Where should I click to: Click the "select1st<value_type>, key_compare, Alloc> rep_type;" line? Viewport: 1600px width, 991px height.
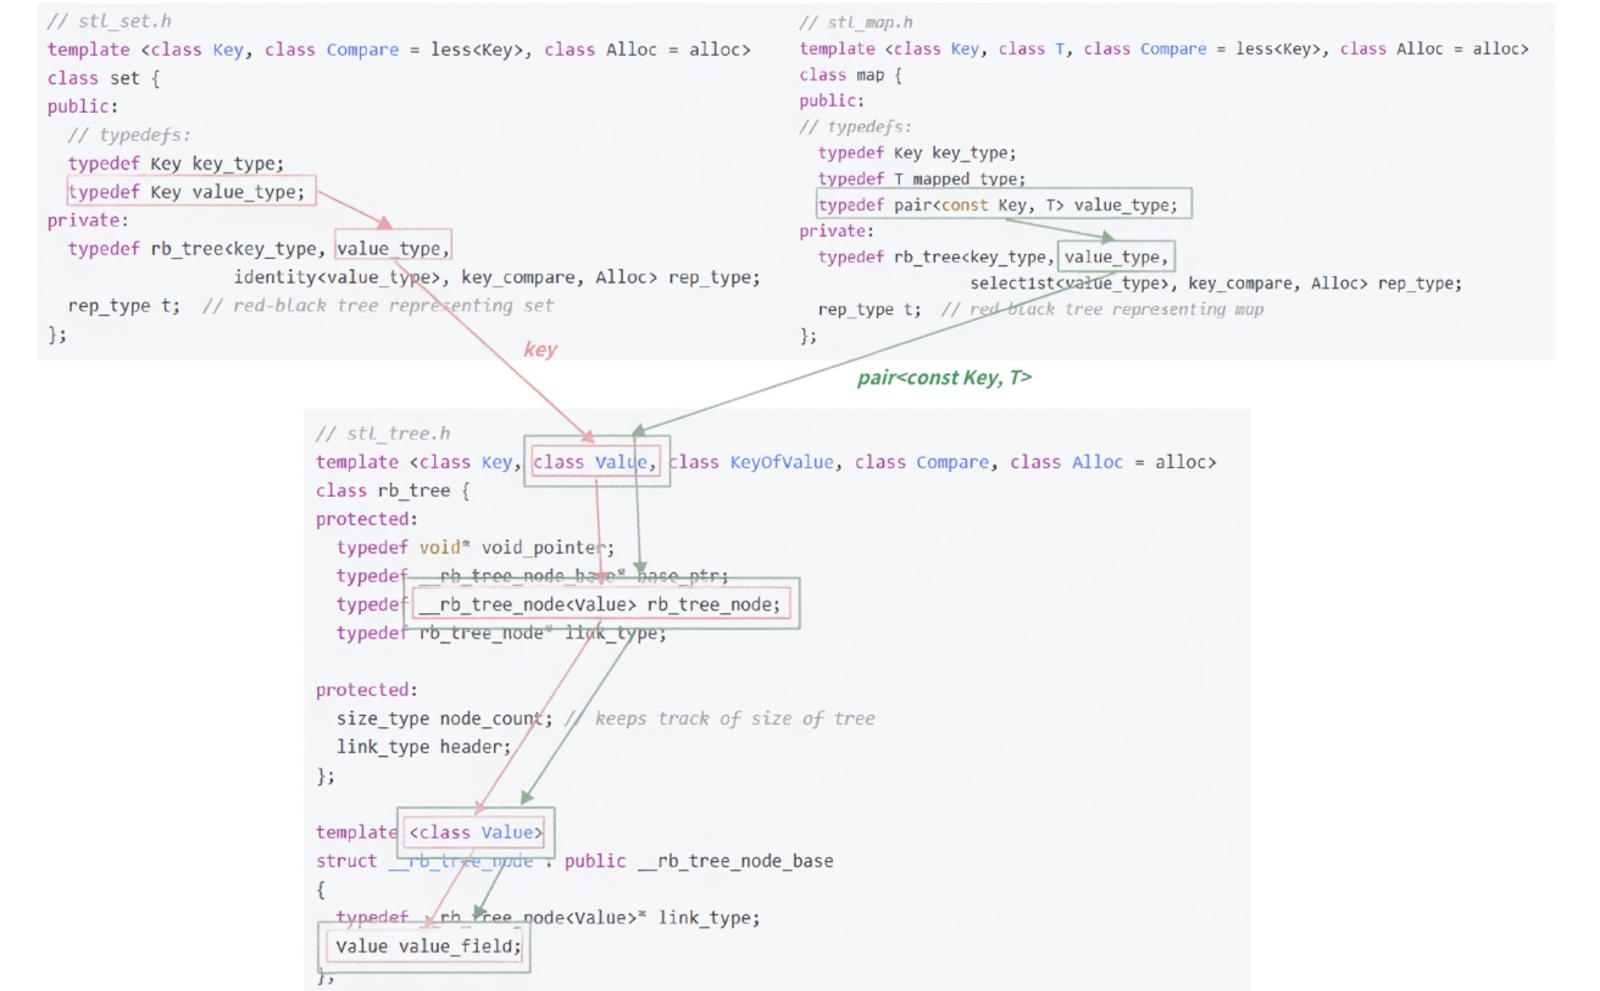[1216, 283]
